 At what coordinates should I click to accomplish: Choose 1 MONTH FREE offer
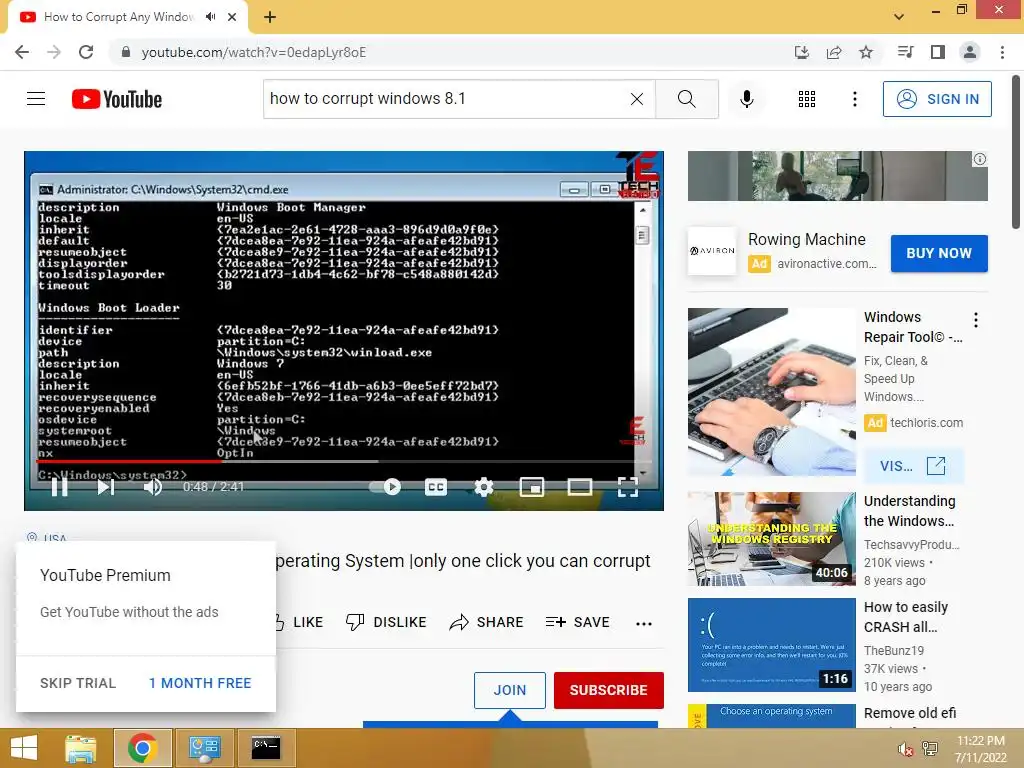[200, 683]
